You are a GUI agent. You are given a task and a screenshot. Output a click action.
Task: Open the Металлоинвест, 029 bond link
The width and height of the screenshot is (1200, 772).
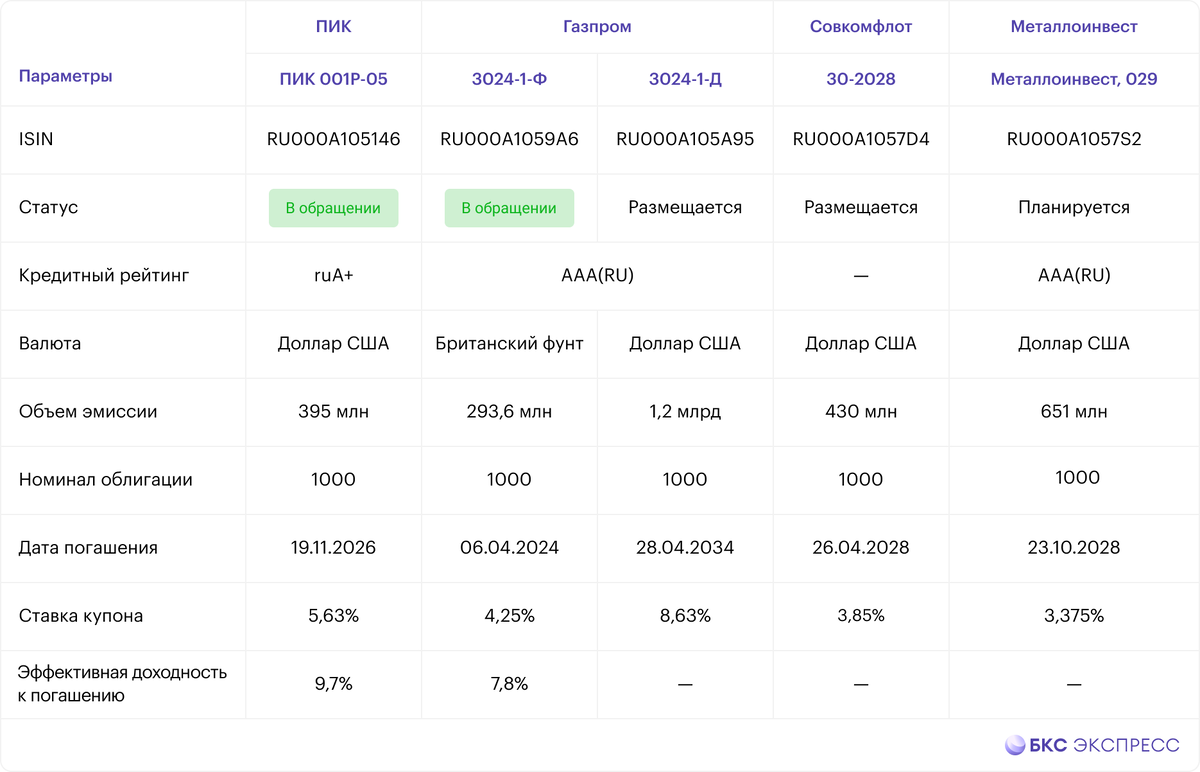(1074, 79)
